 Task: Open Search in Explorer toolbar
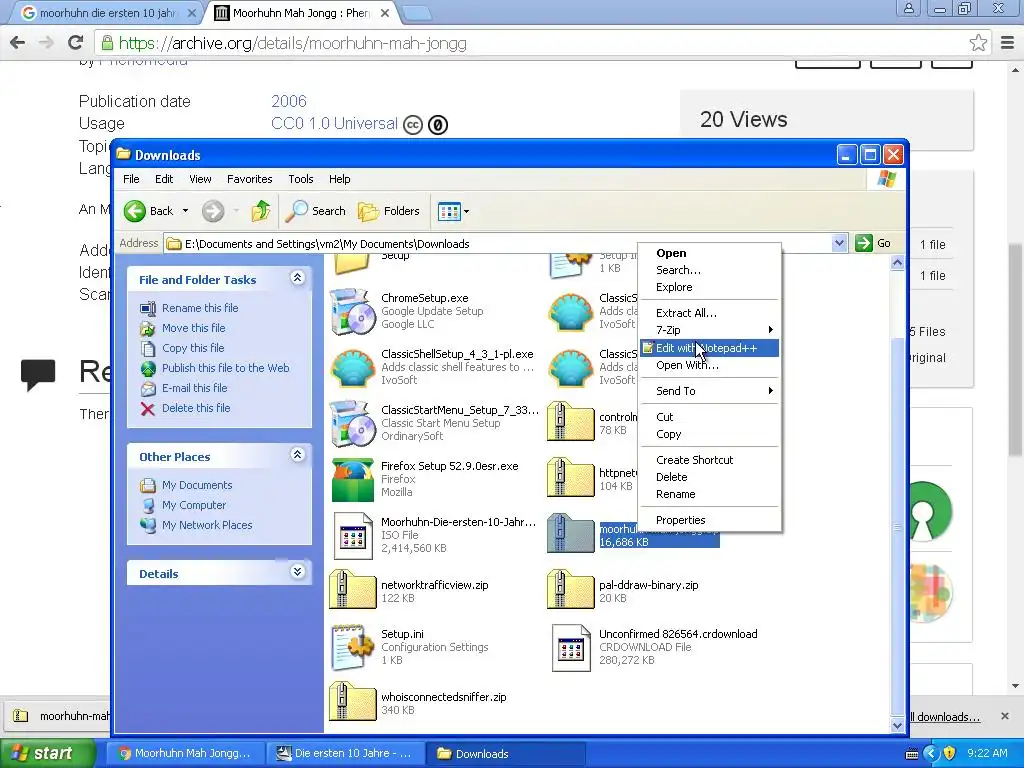[317, 211]
